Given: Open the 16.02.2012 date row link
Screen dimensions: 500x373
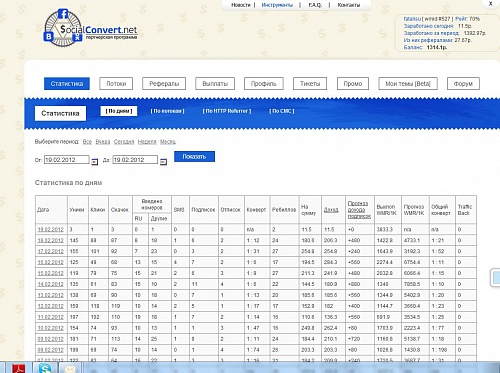Looking at the screenshot, I should [x=50, y=262].
